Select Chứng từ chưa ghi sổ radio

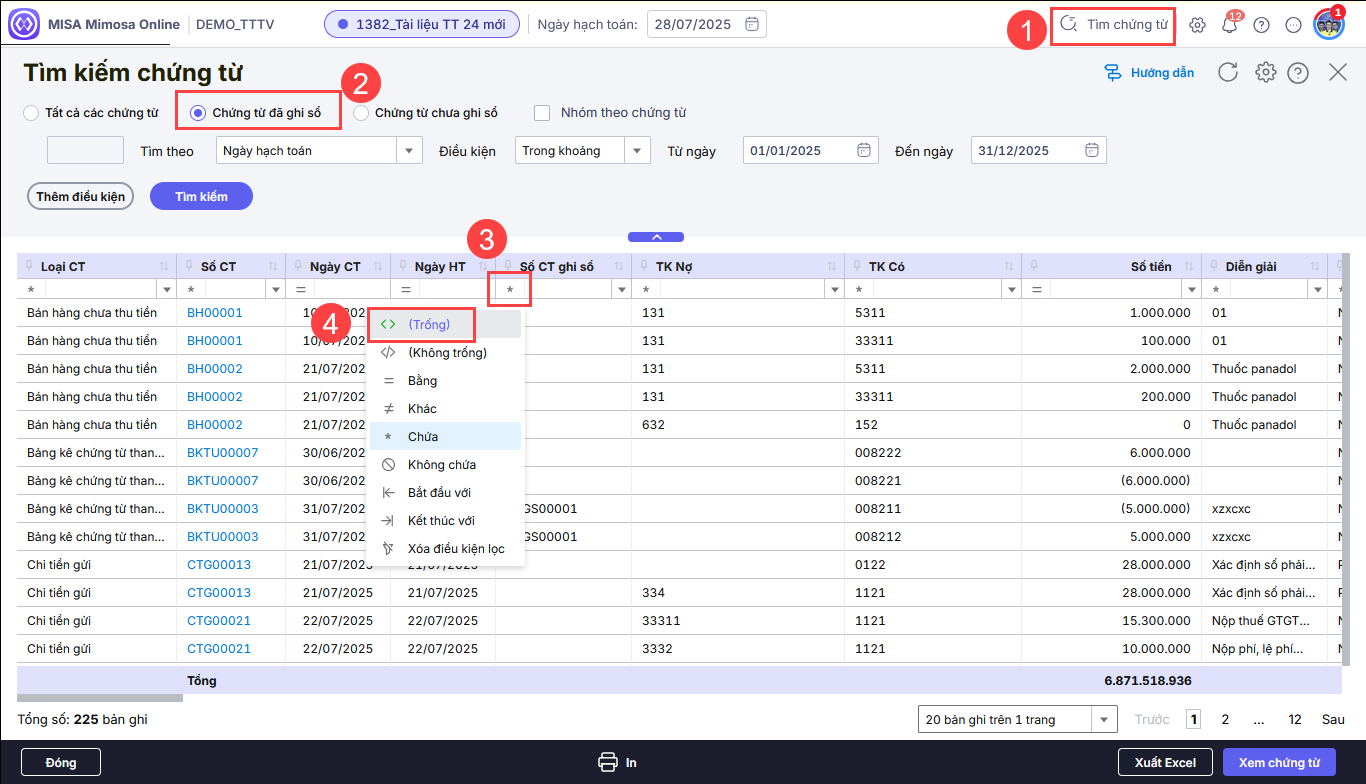point(361,113)
